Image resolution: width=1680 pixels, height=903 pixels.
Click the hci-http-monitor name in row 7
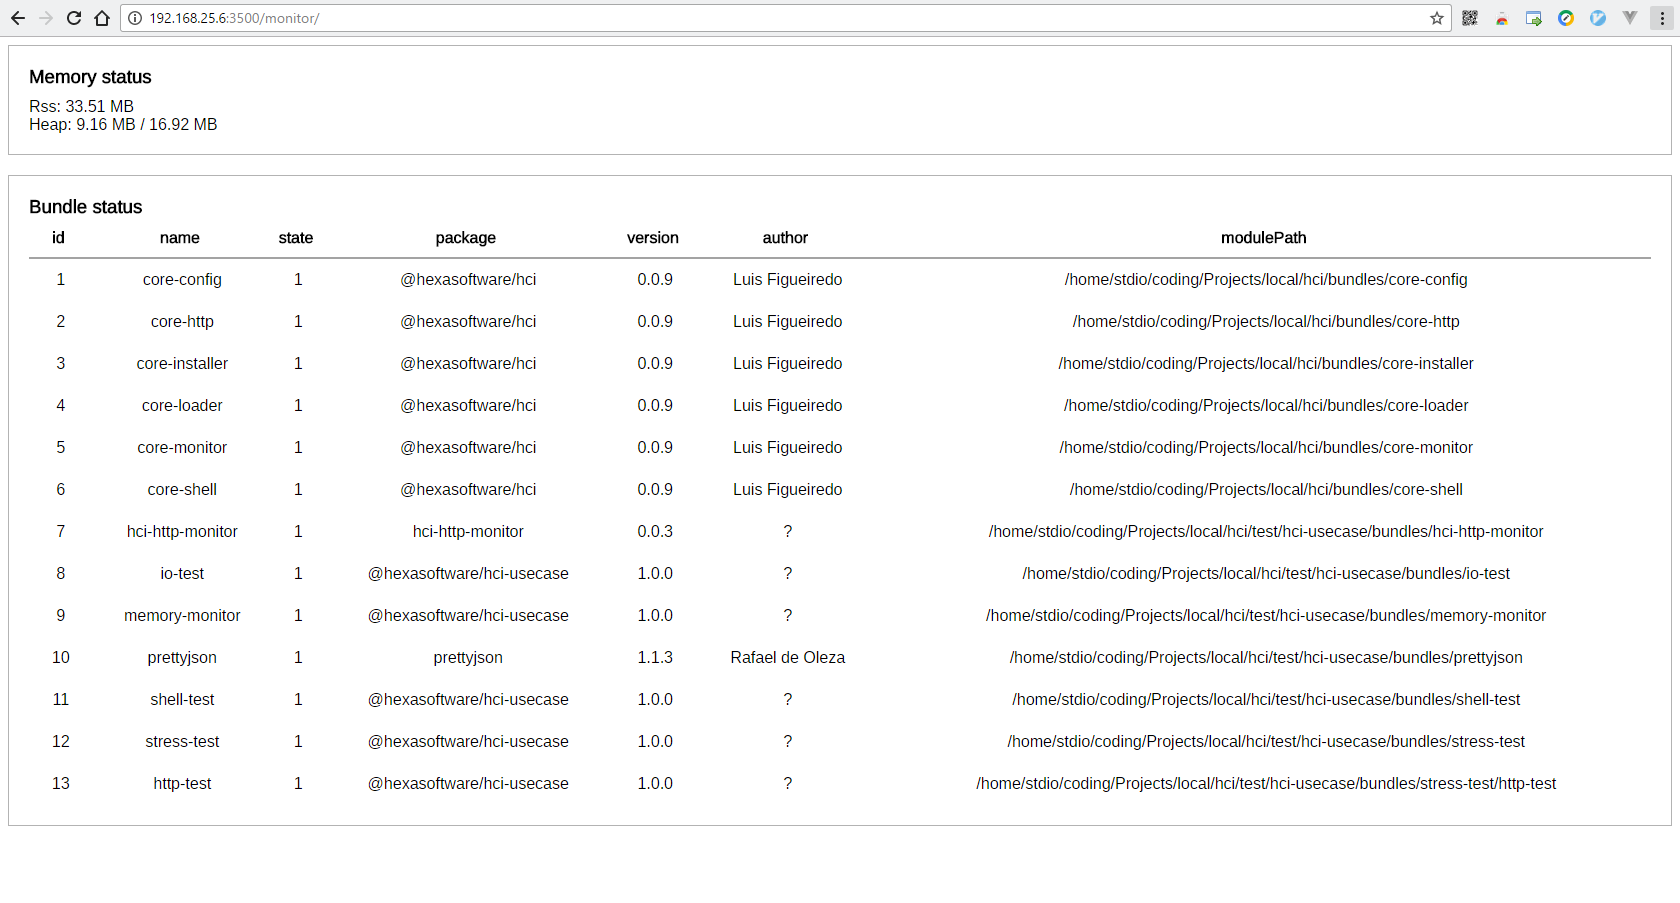pyautogui.click(x=182, y=532)
